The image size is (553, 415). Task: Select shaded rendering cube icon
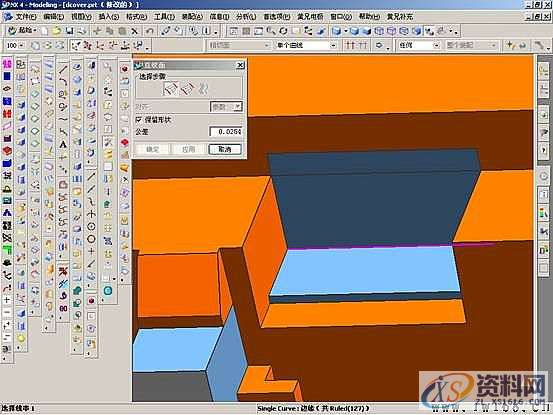pyautogui.click(x=337, y=31)
